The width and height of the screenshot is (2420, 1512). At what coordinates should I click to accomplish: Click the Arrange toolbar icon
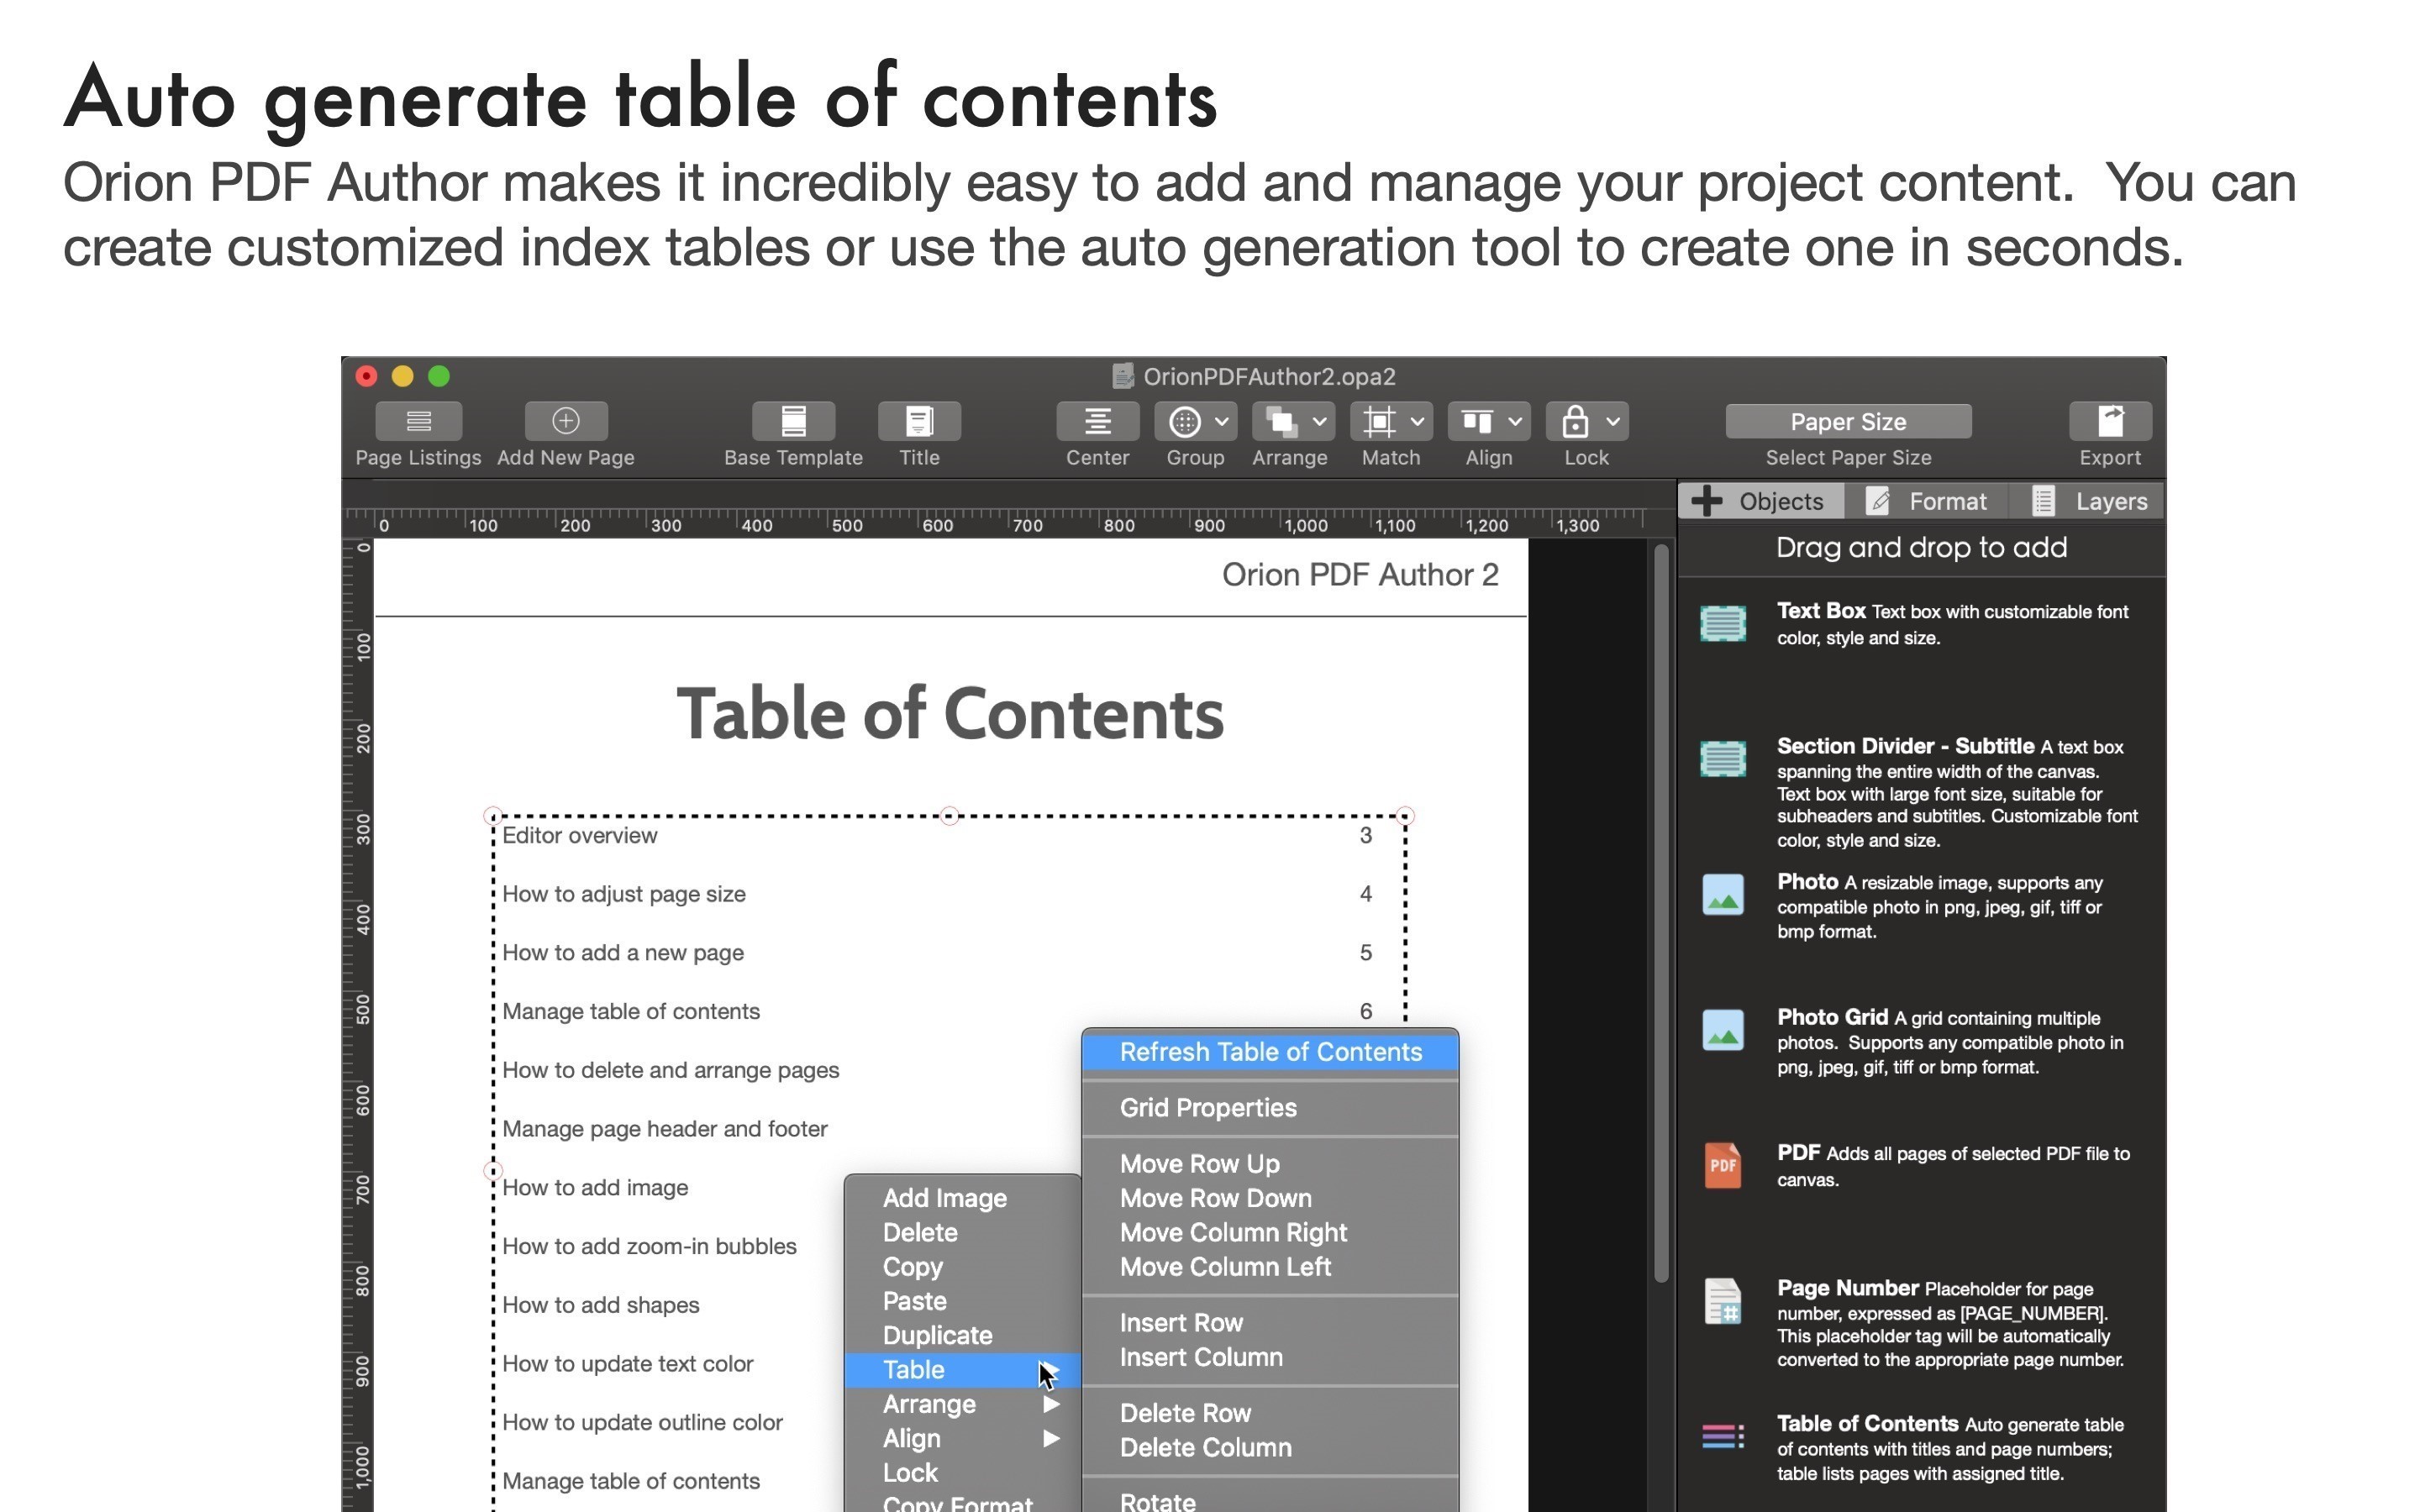1281,421
